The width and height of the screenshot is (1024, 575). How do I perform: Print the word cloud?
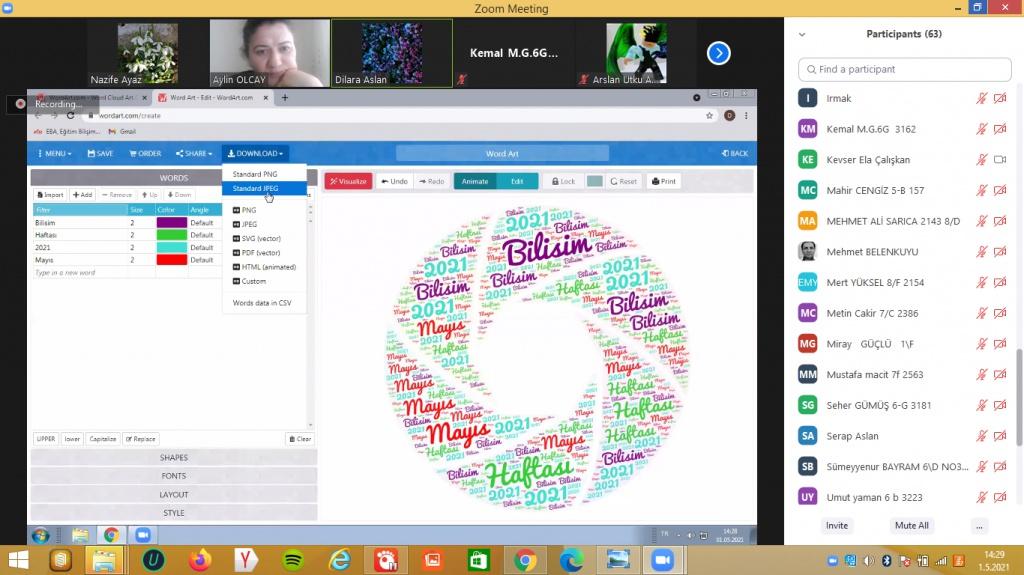point(664,181)
